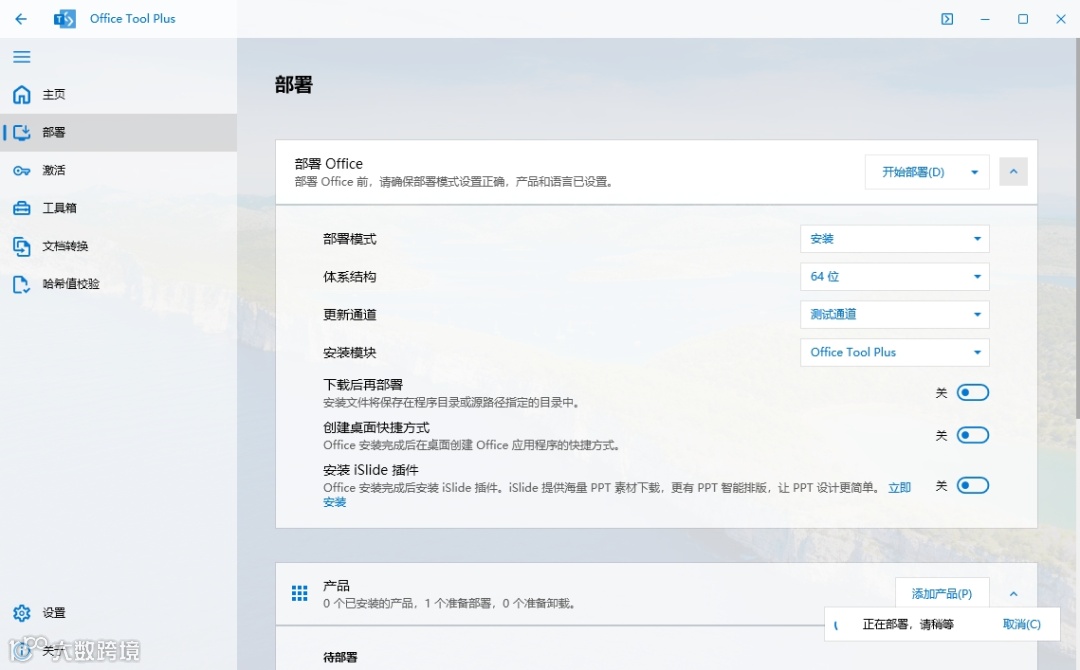Collapse the 部署 Office section chevron
1080x670 pixels.
(1013, 172)
